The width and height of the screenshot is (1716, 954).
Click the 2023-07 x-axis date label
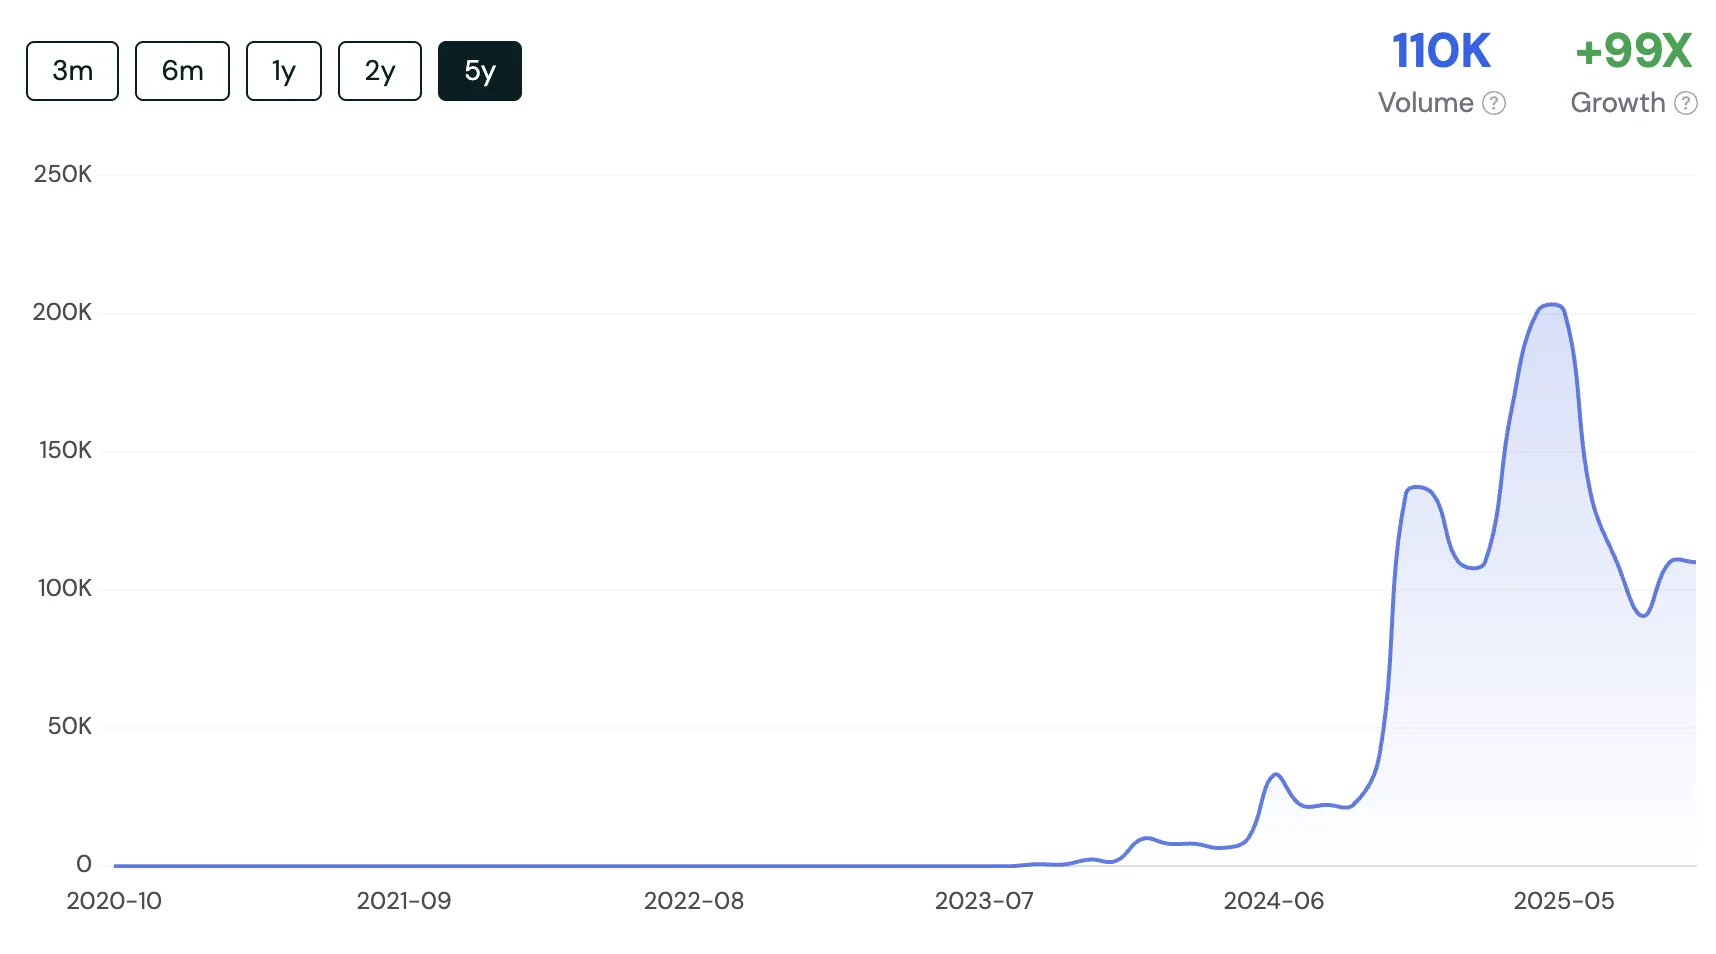[x=984, y=901]
